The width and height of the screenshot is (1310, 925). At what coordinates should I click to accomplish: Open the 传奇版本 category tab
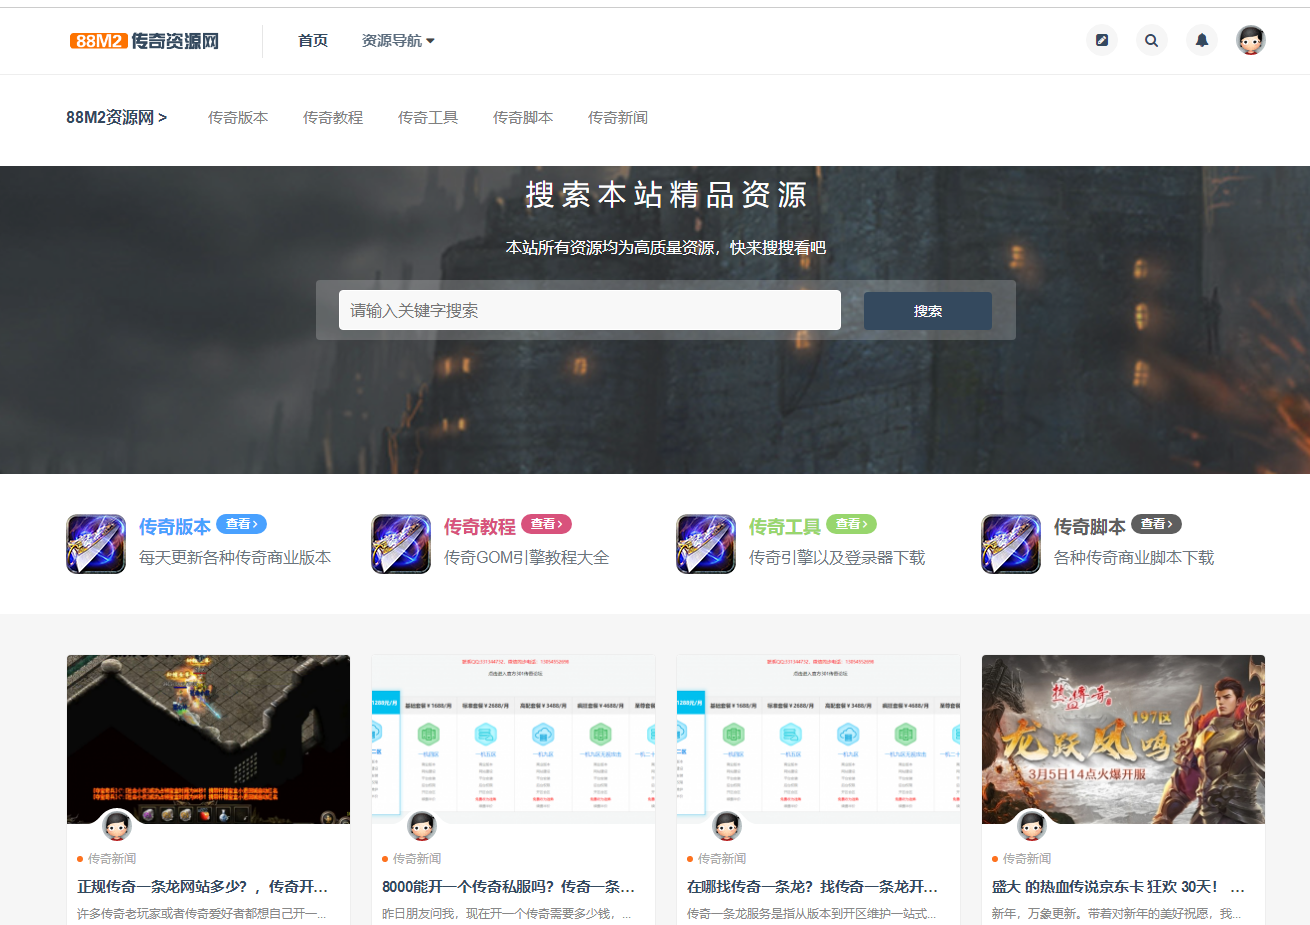[238, 118]
